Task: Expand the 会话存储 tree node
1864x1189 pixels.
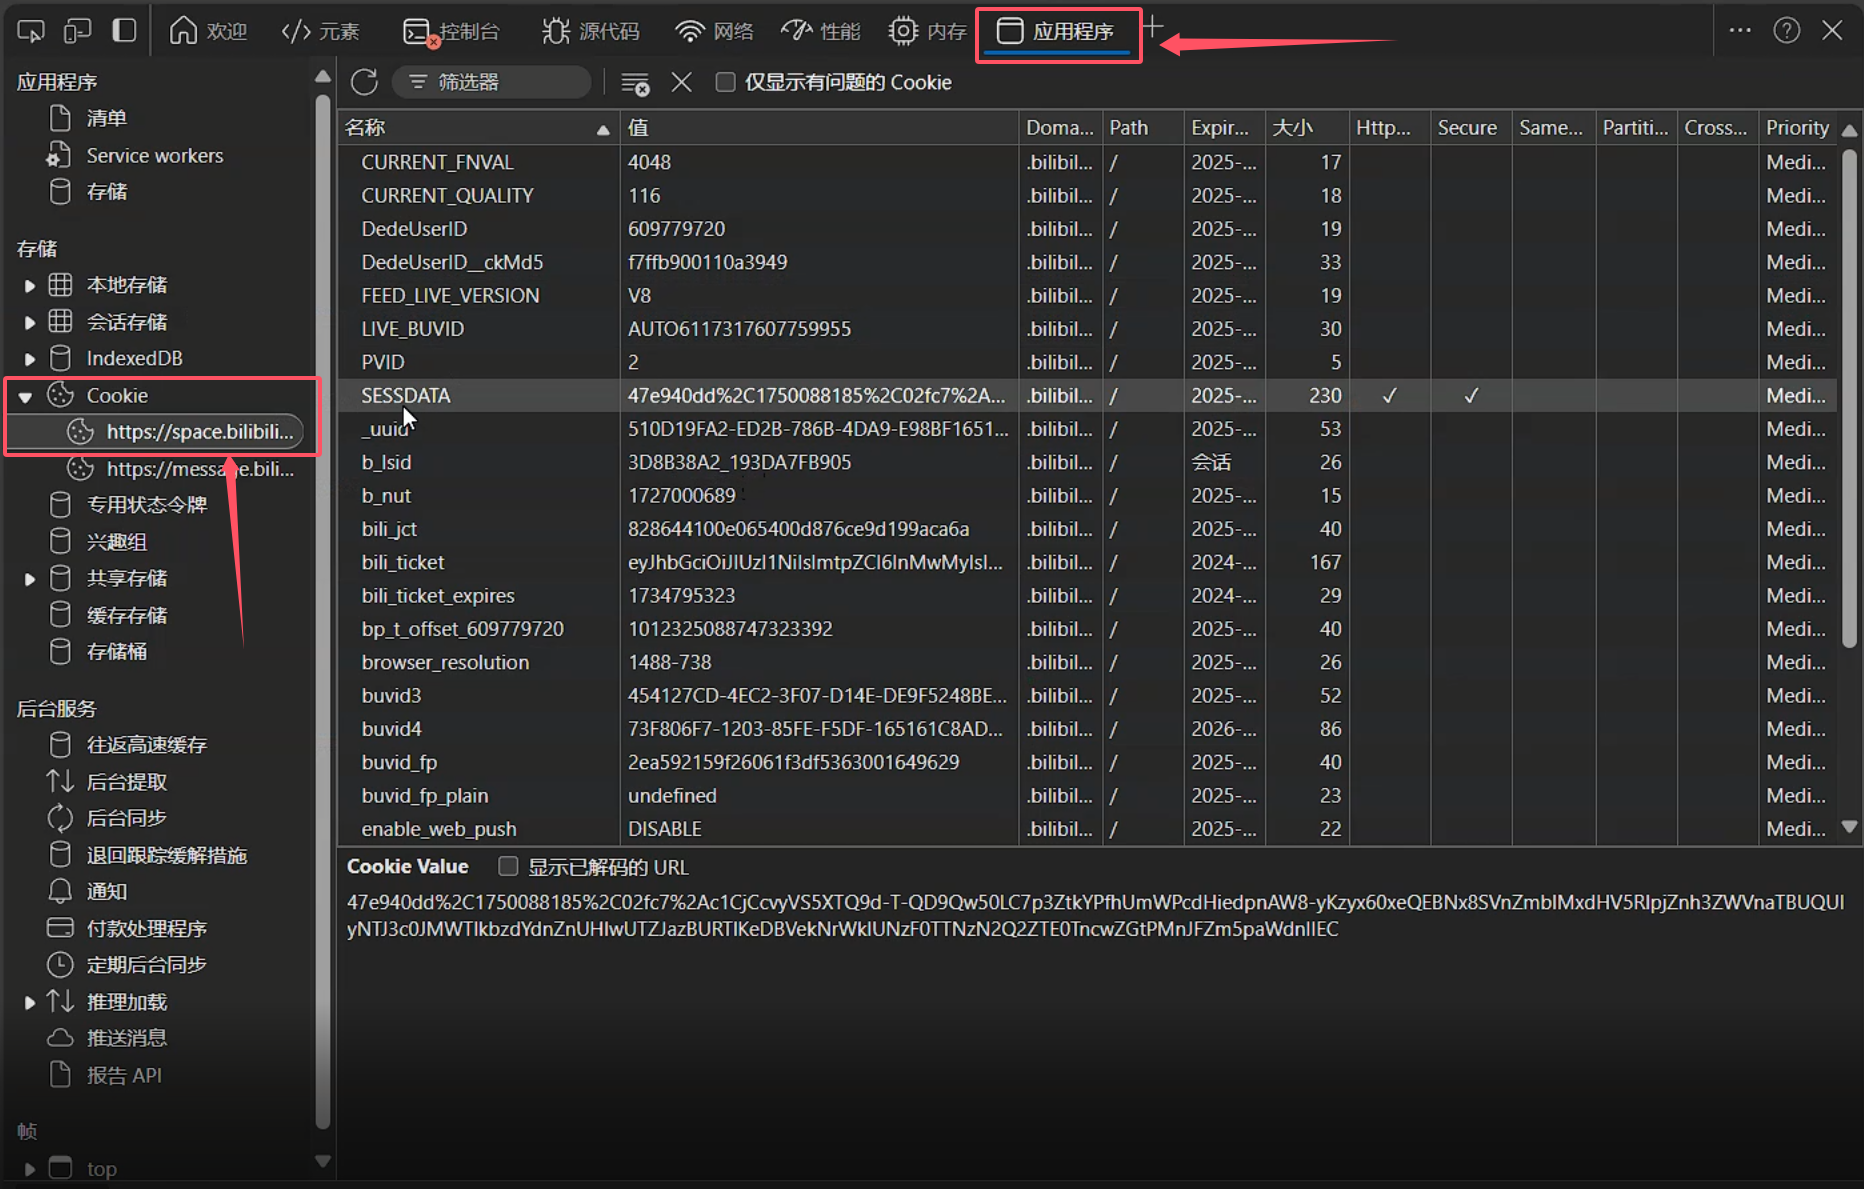Action: coord(29,322)
